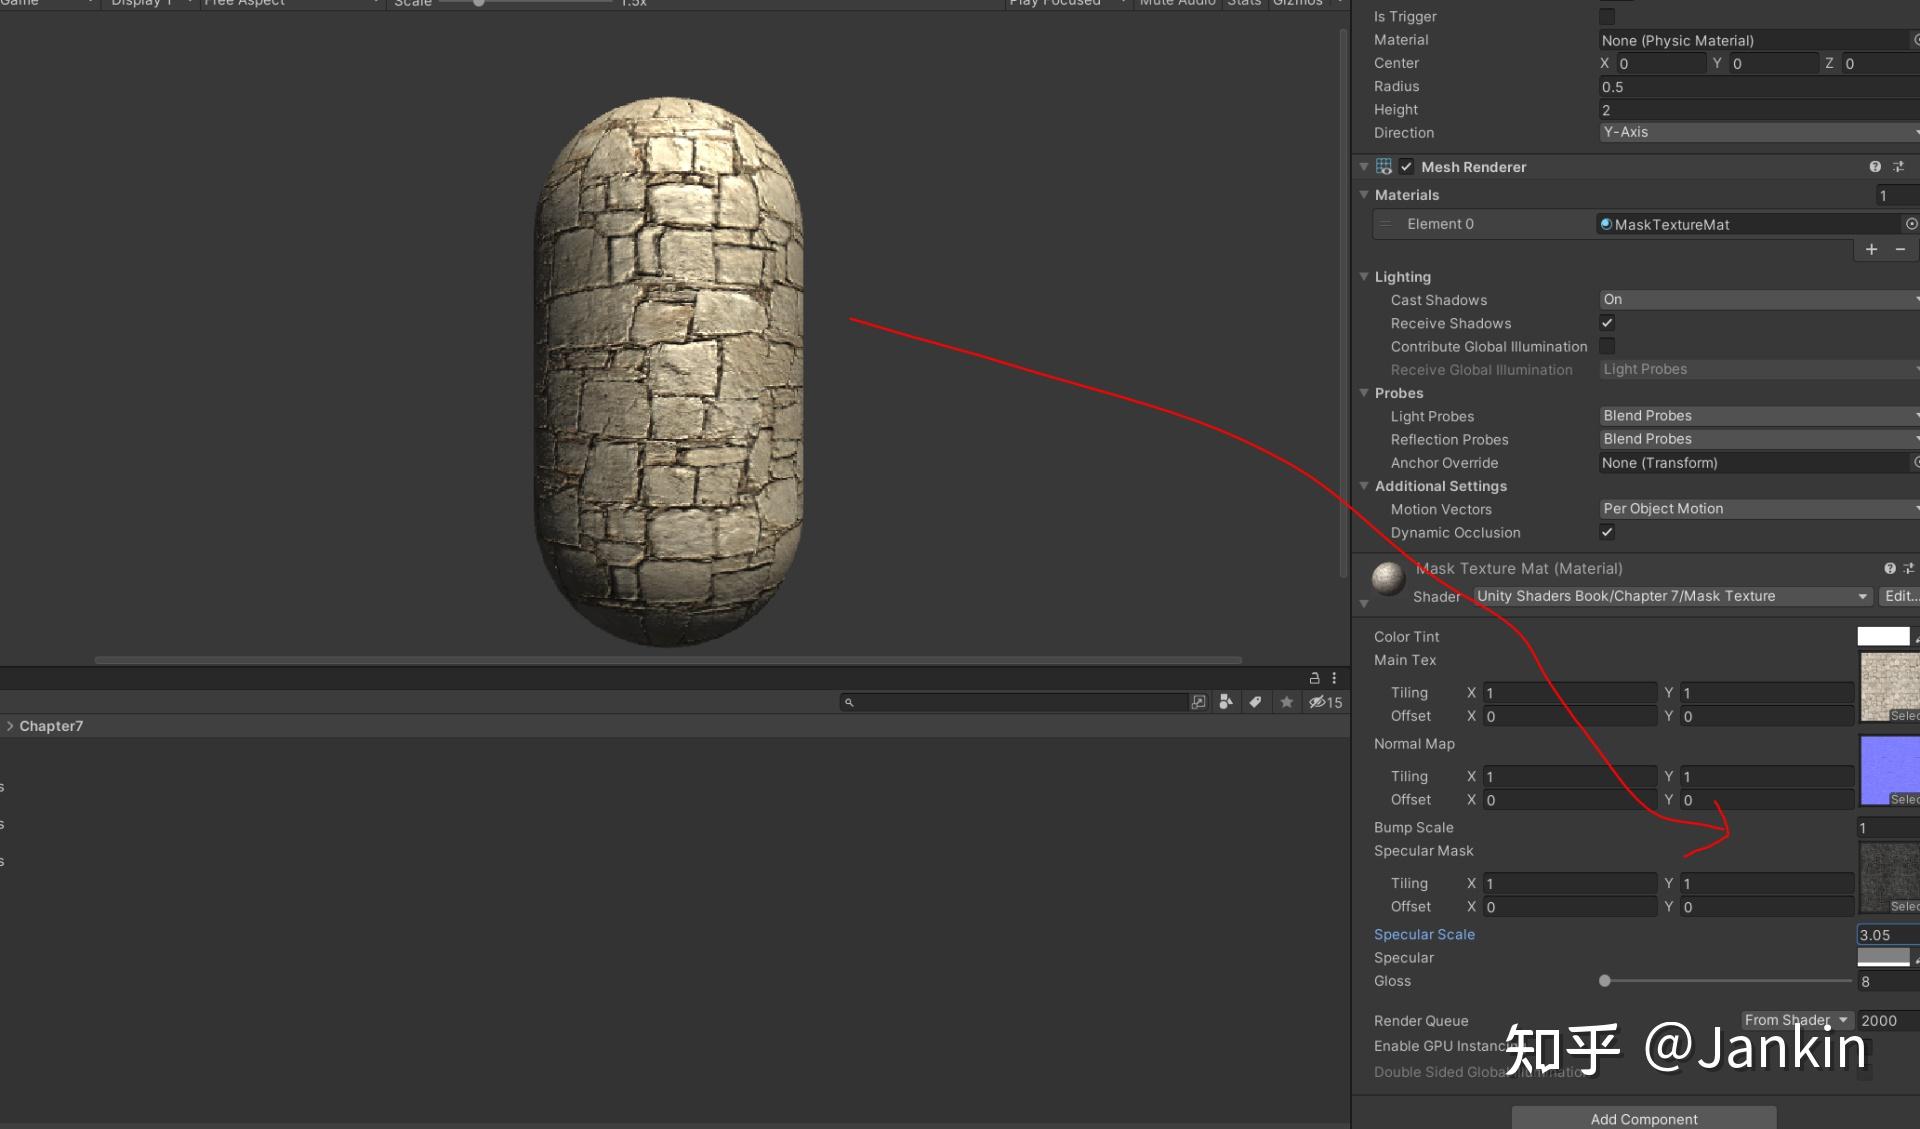The height and width of the screenshot is (1129, 1920).
Task: Open the Light Probes dropdown
Action: (x=1757, y=416)
